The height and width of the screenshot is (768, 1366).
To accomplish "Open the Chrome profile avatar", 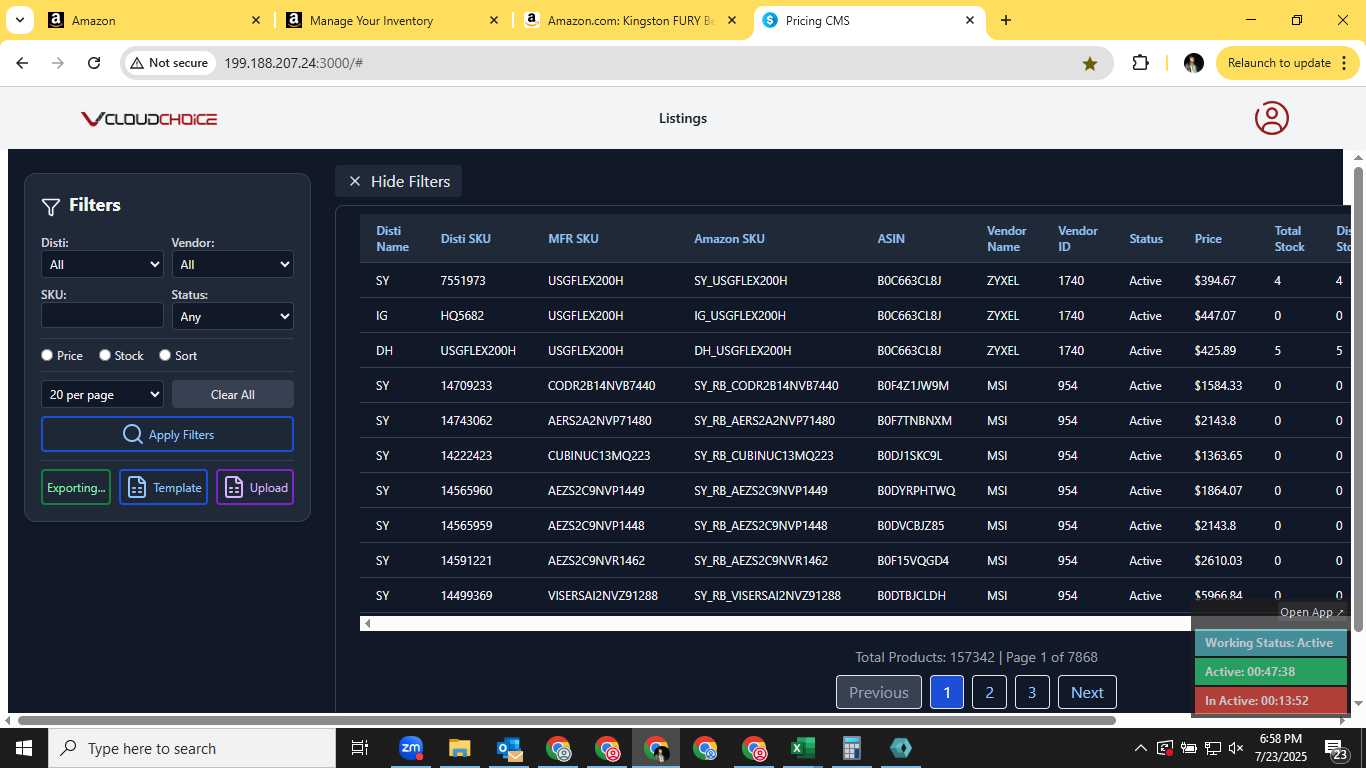I will coord(1193,63).
